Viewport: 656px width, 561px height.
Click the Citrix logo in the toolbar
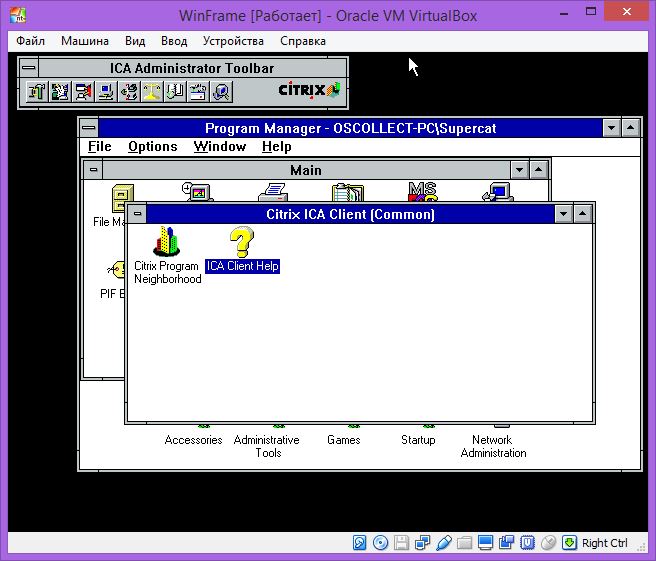[x=309, y=90]
